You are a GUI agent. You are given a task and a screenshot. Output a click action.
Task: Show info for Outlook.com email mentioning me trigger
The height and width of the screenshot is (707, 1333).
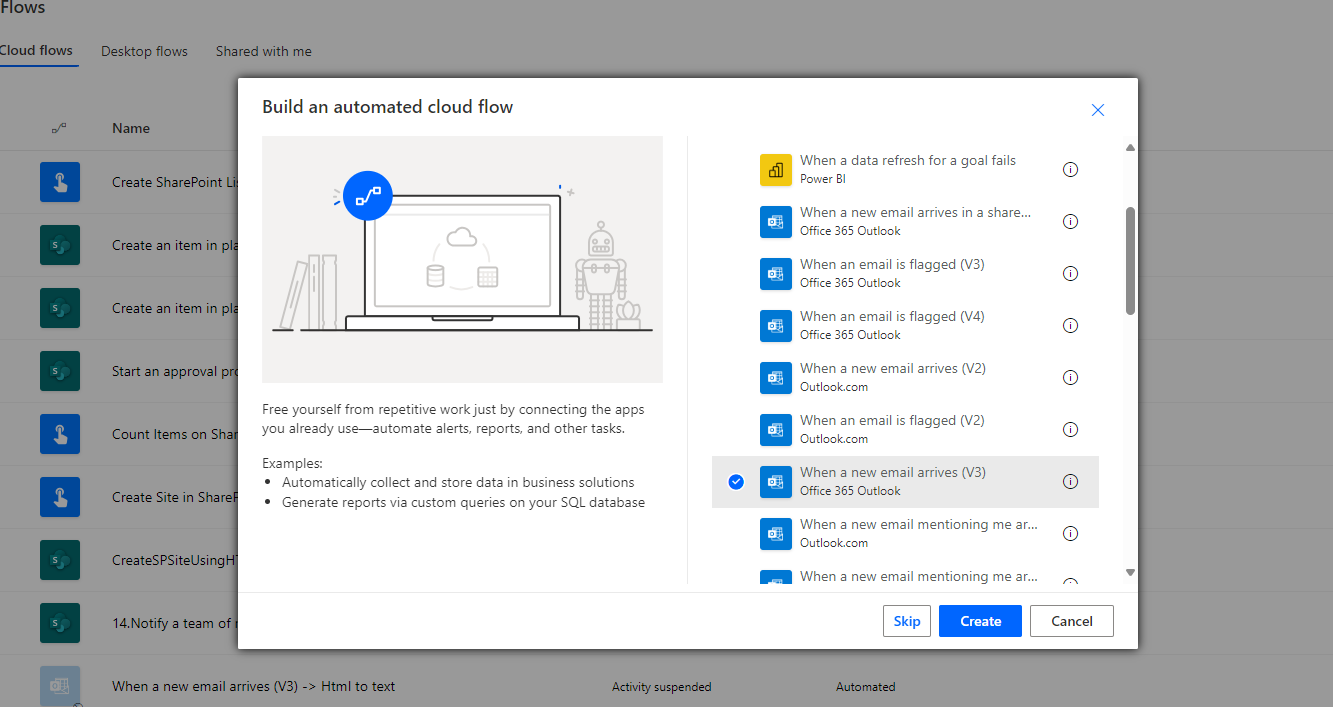click(x=1070, y=534)
